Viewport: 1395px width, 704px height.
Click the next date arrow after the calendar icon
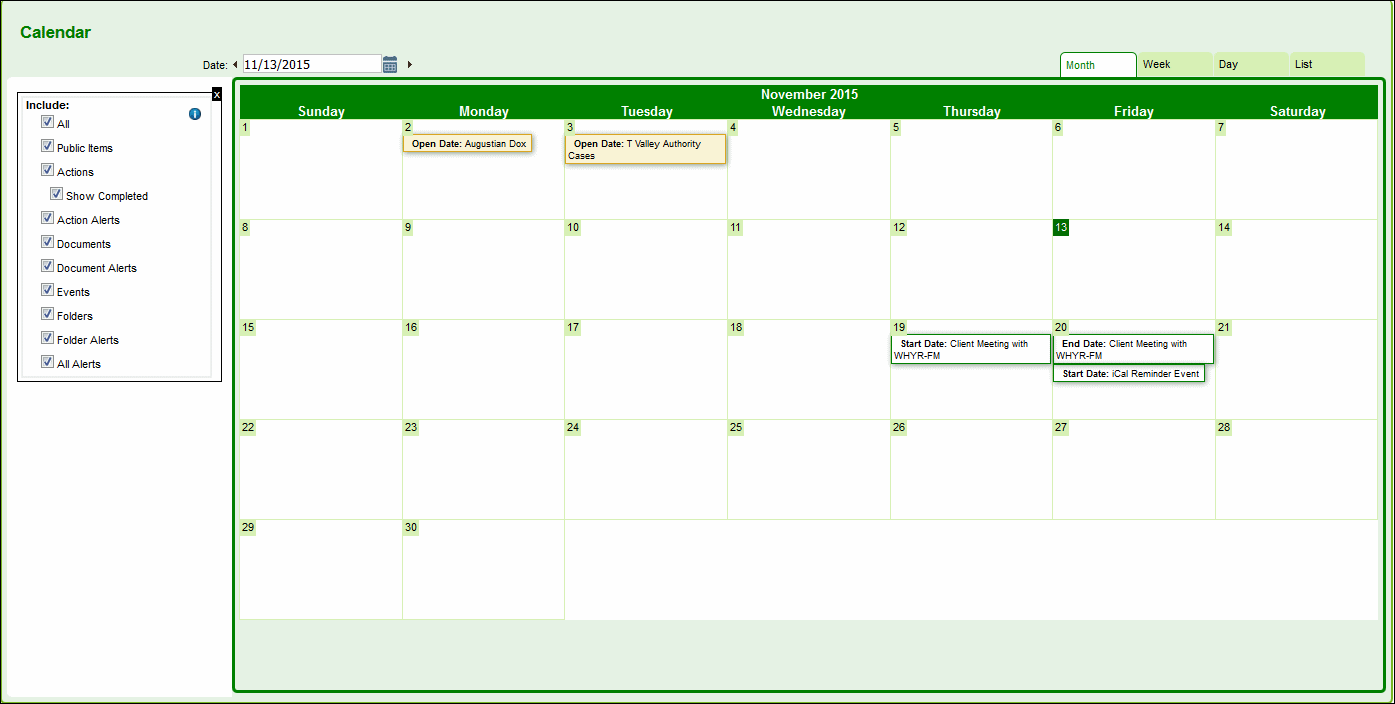pos(408,62)
